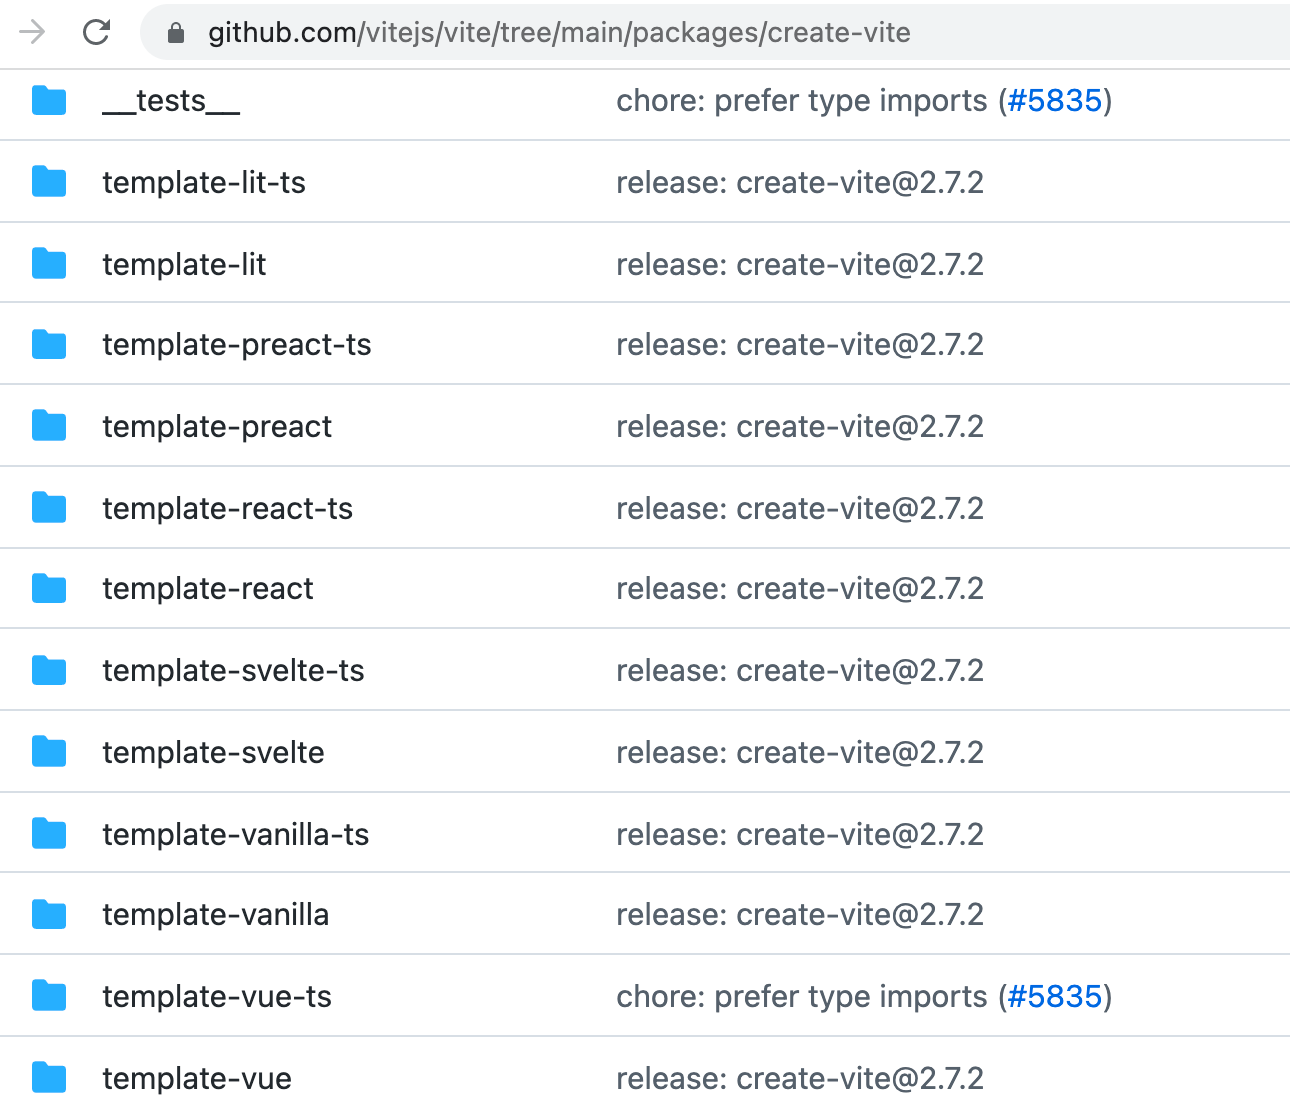The image size is (1290, 1112).
Task: Click folder icon beside template-vanilla
Action: (49, 915)
